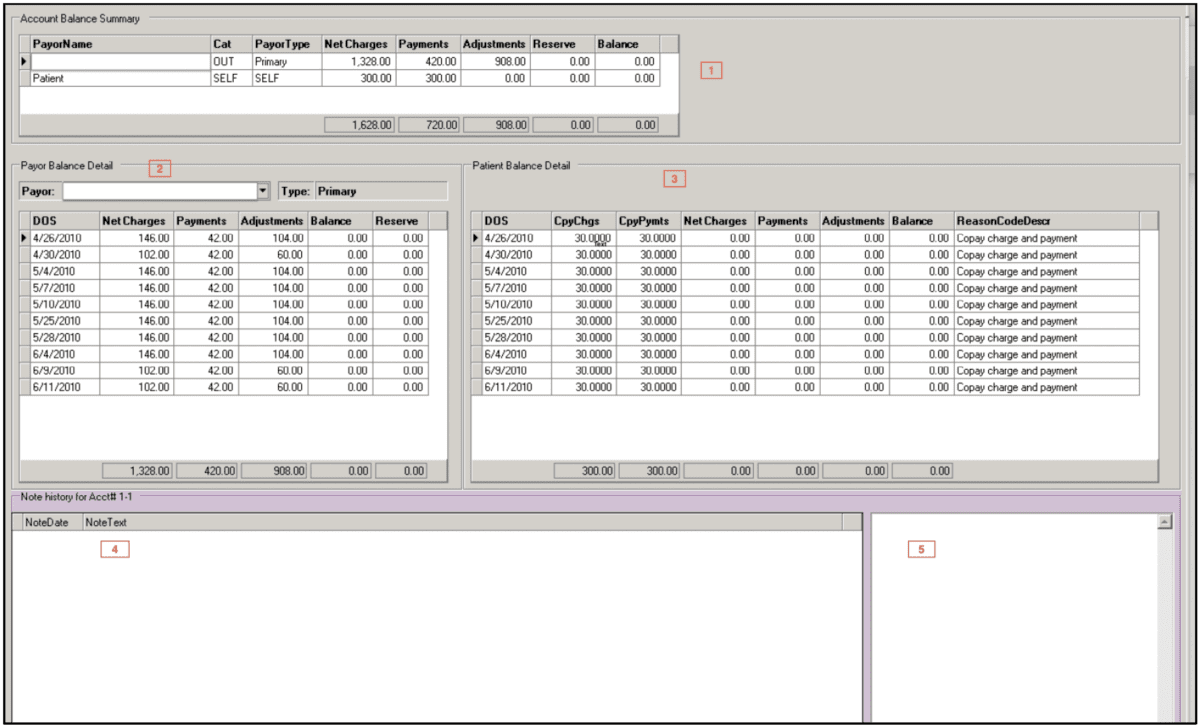
Task: Click the NoteText column header
Action: 105,521
